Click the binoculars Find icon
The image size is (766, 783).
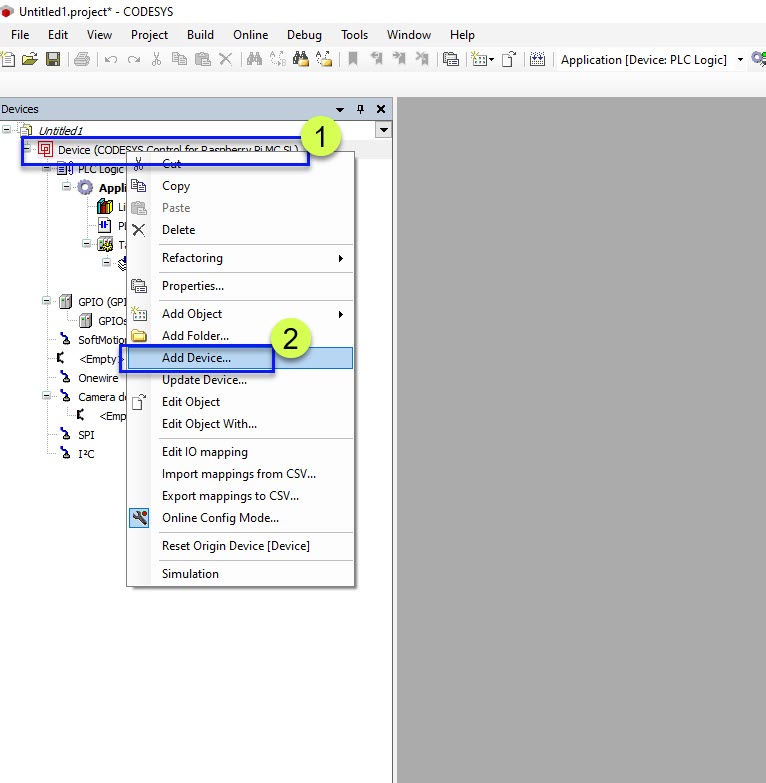click(x=254, y=60)
